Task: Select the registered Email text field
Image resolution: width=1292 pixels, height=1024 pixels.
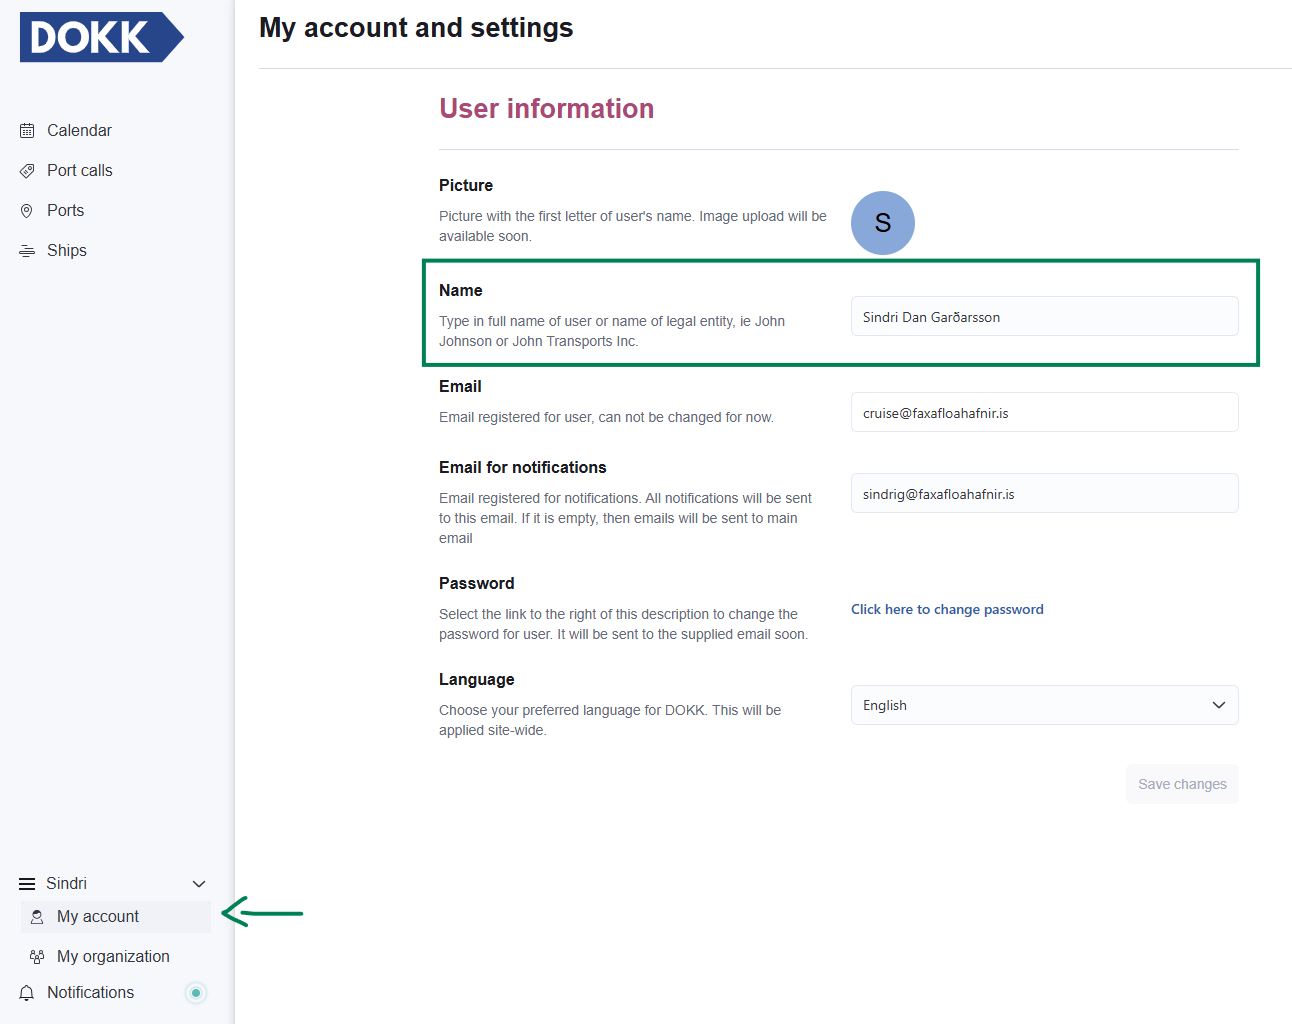Action: [1044, 413]
